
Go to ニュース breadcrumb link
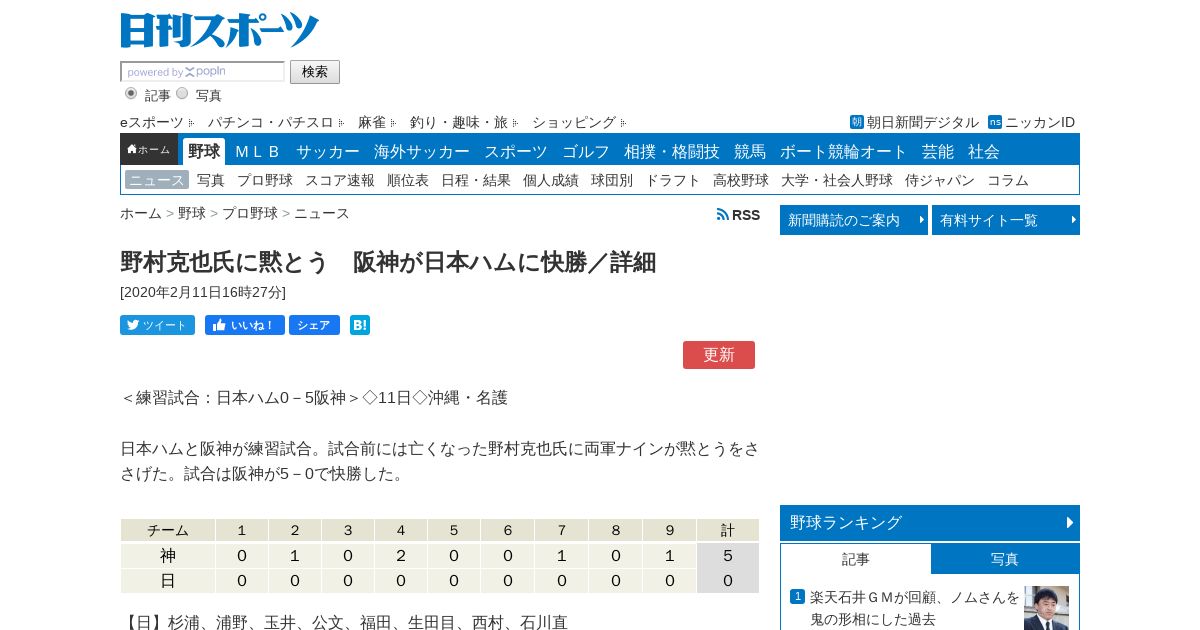click(x=322, y=213)
